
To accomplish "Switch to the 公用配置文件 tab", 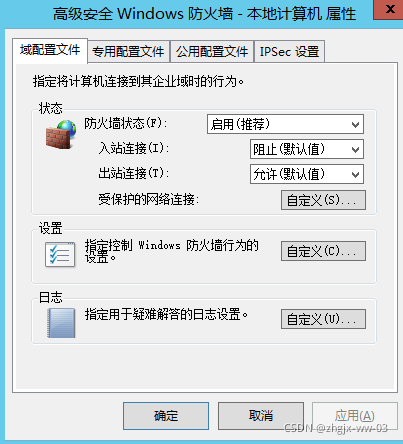I will [212, 52].
